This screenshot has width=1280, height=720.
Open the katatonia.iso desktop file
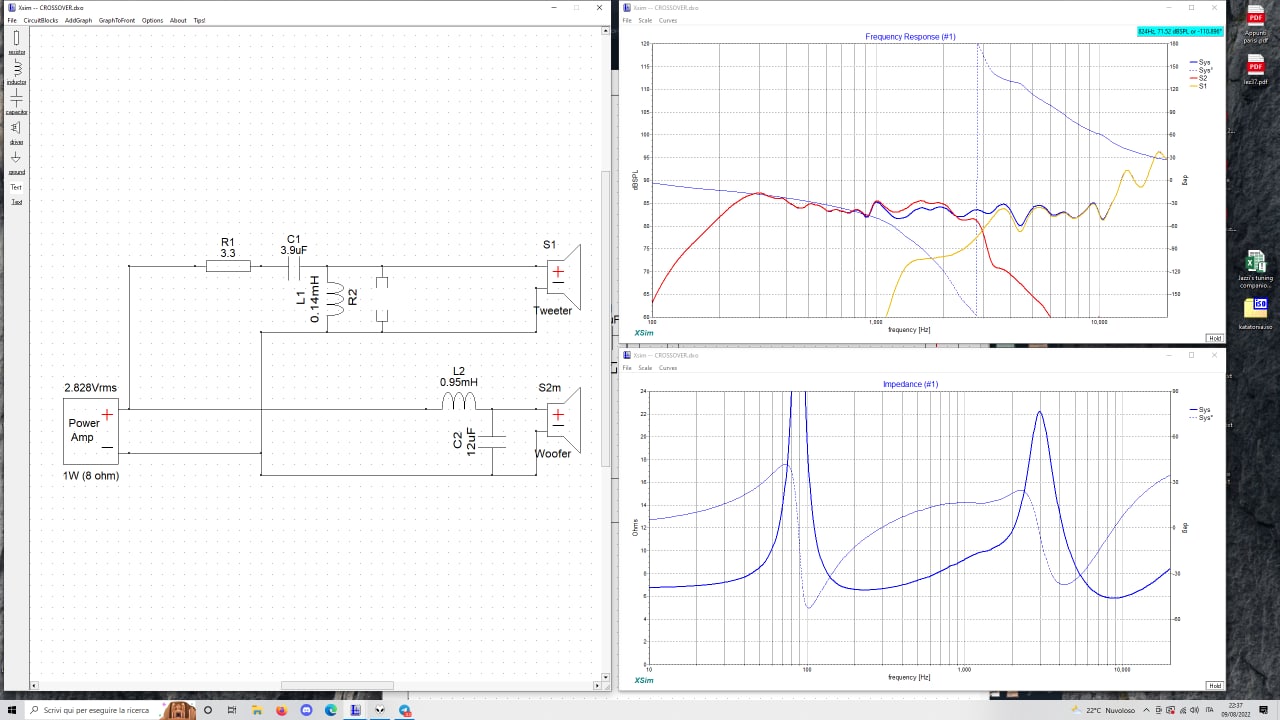tap(1255, 313)
